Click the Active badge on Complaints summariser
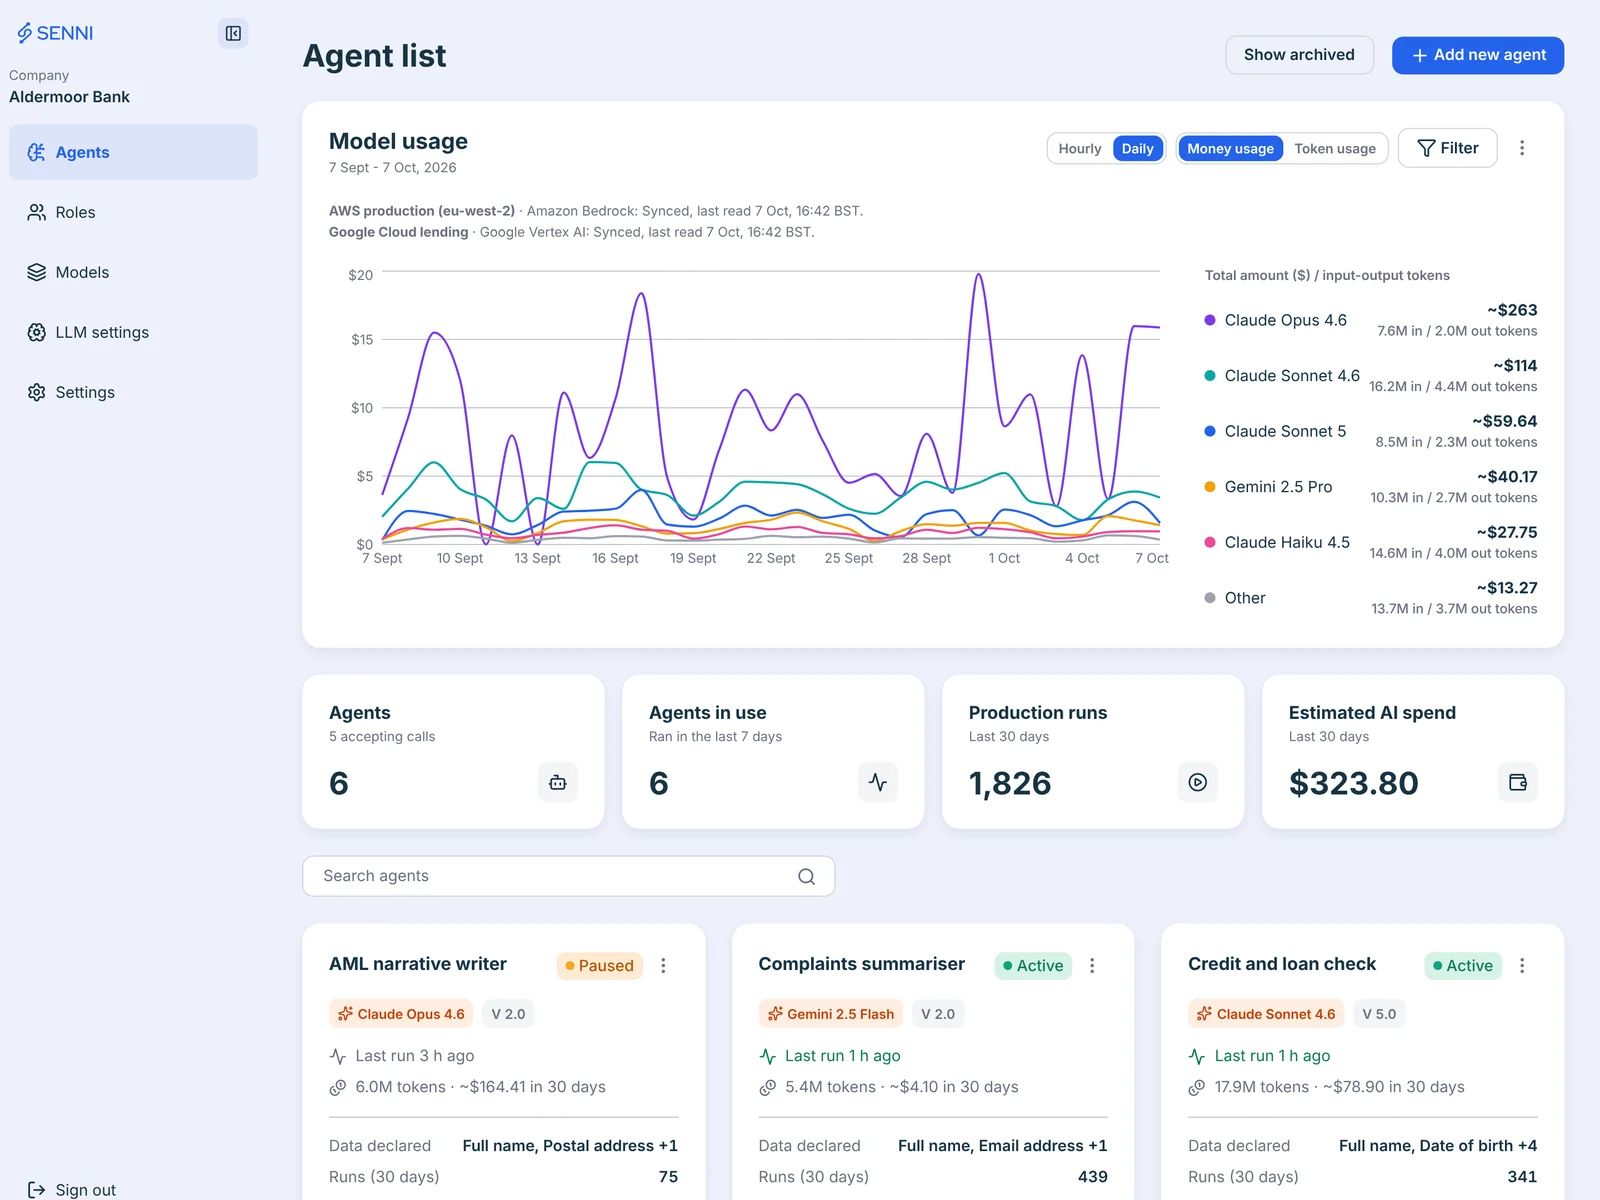 [1033, 965]
